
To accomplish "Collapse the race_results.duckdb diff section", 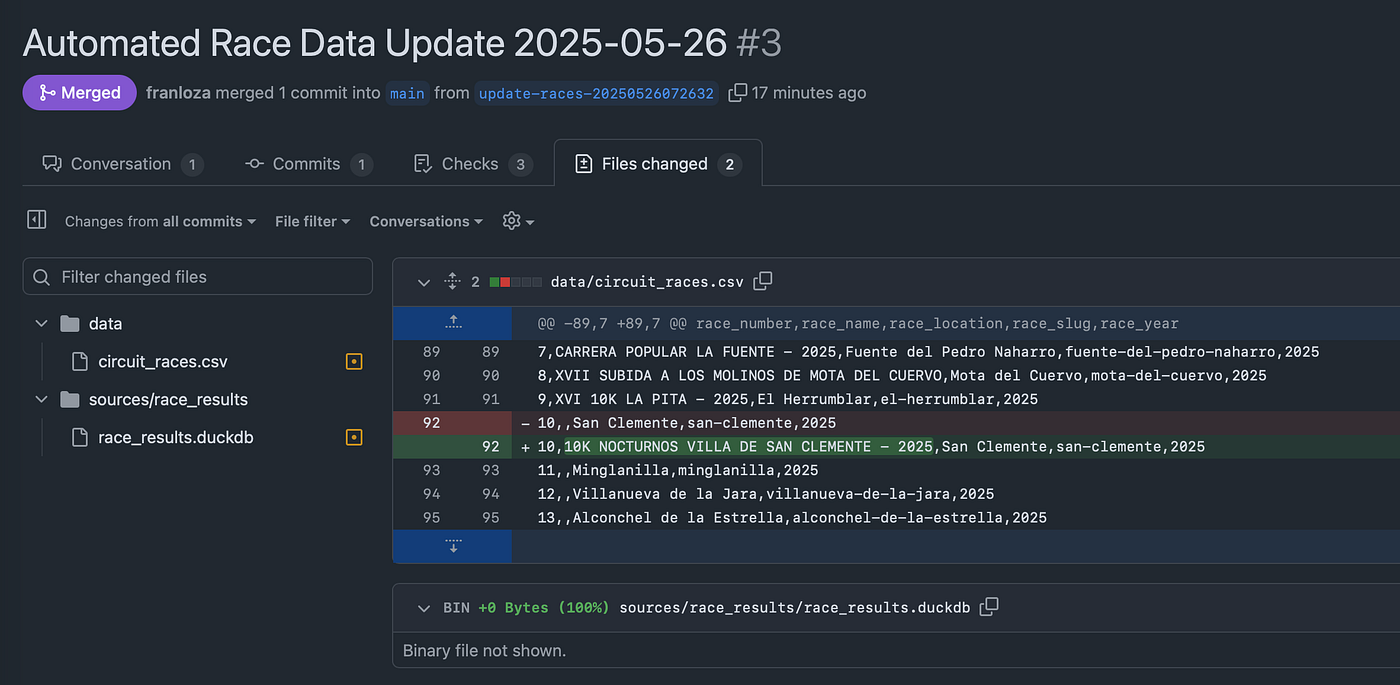I will coord(424,607).
